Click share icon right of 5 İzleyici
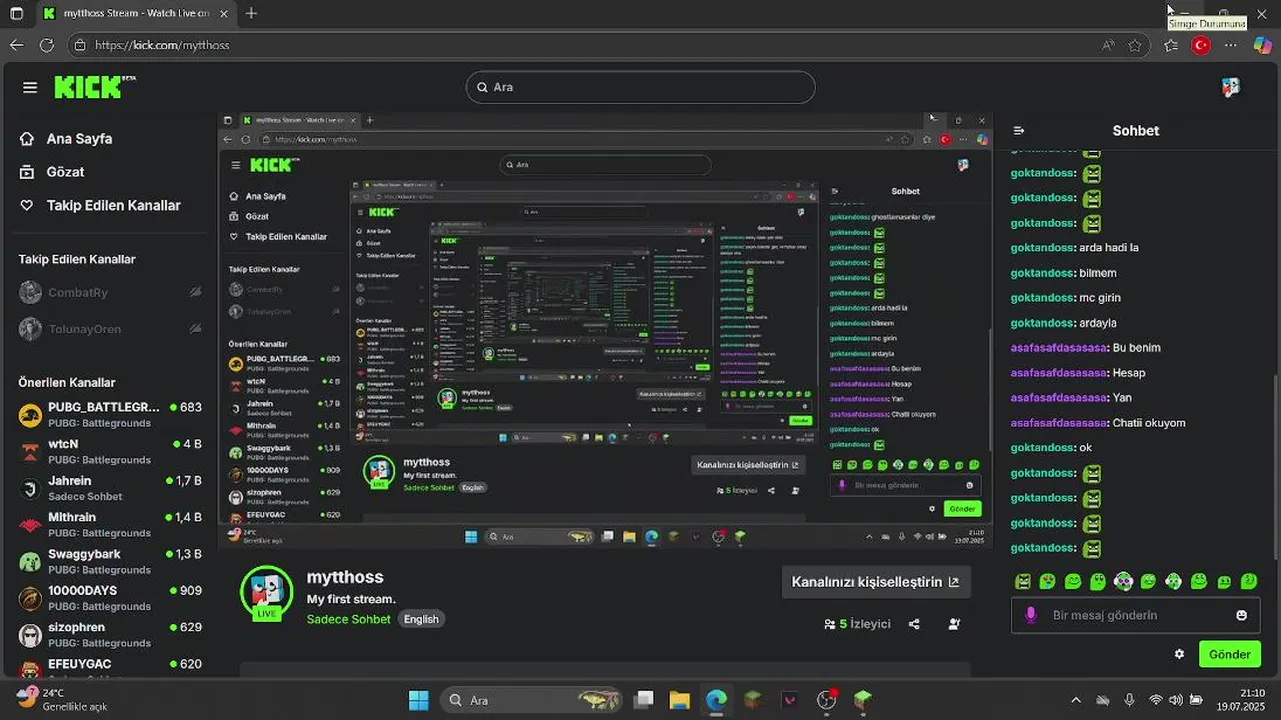Image resolution: width=1281 pixels, height=720 pixels. 914,624
